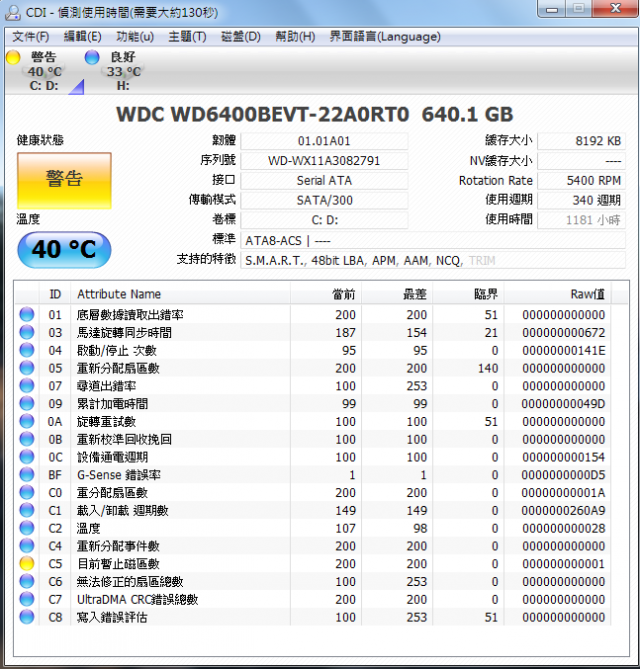Click the 最差 column header

click(x=397, y=294)
